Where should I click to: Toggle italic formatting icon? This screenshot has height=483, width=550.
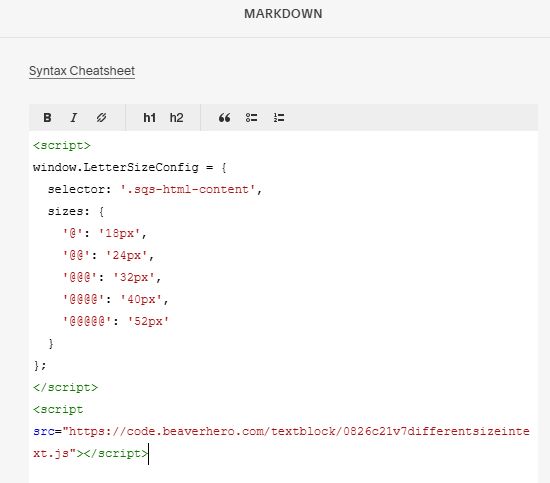(74, 118)
